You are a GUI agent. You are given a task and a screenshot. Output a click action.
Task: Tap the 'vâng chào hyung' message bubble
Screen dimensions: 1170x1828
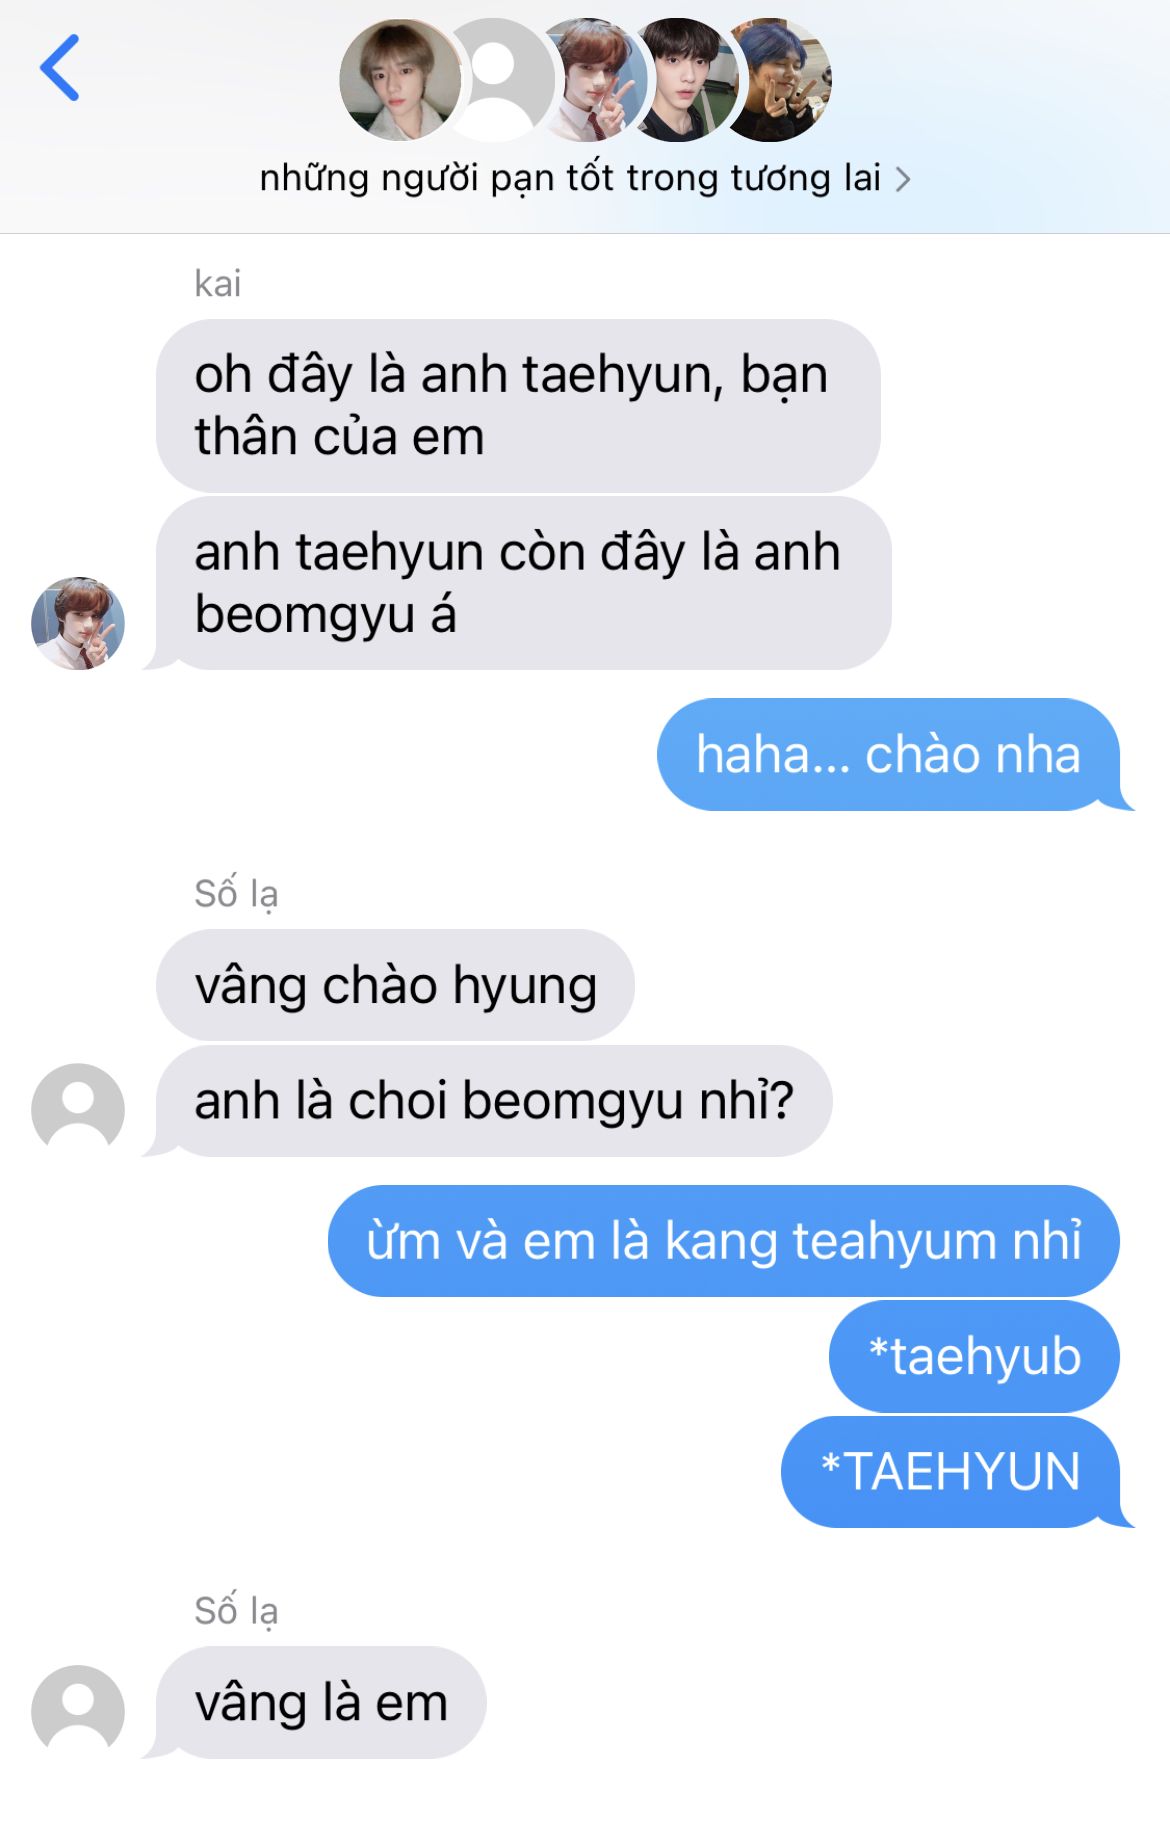click(x=395, y=985)
